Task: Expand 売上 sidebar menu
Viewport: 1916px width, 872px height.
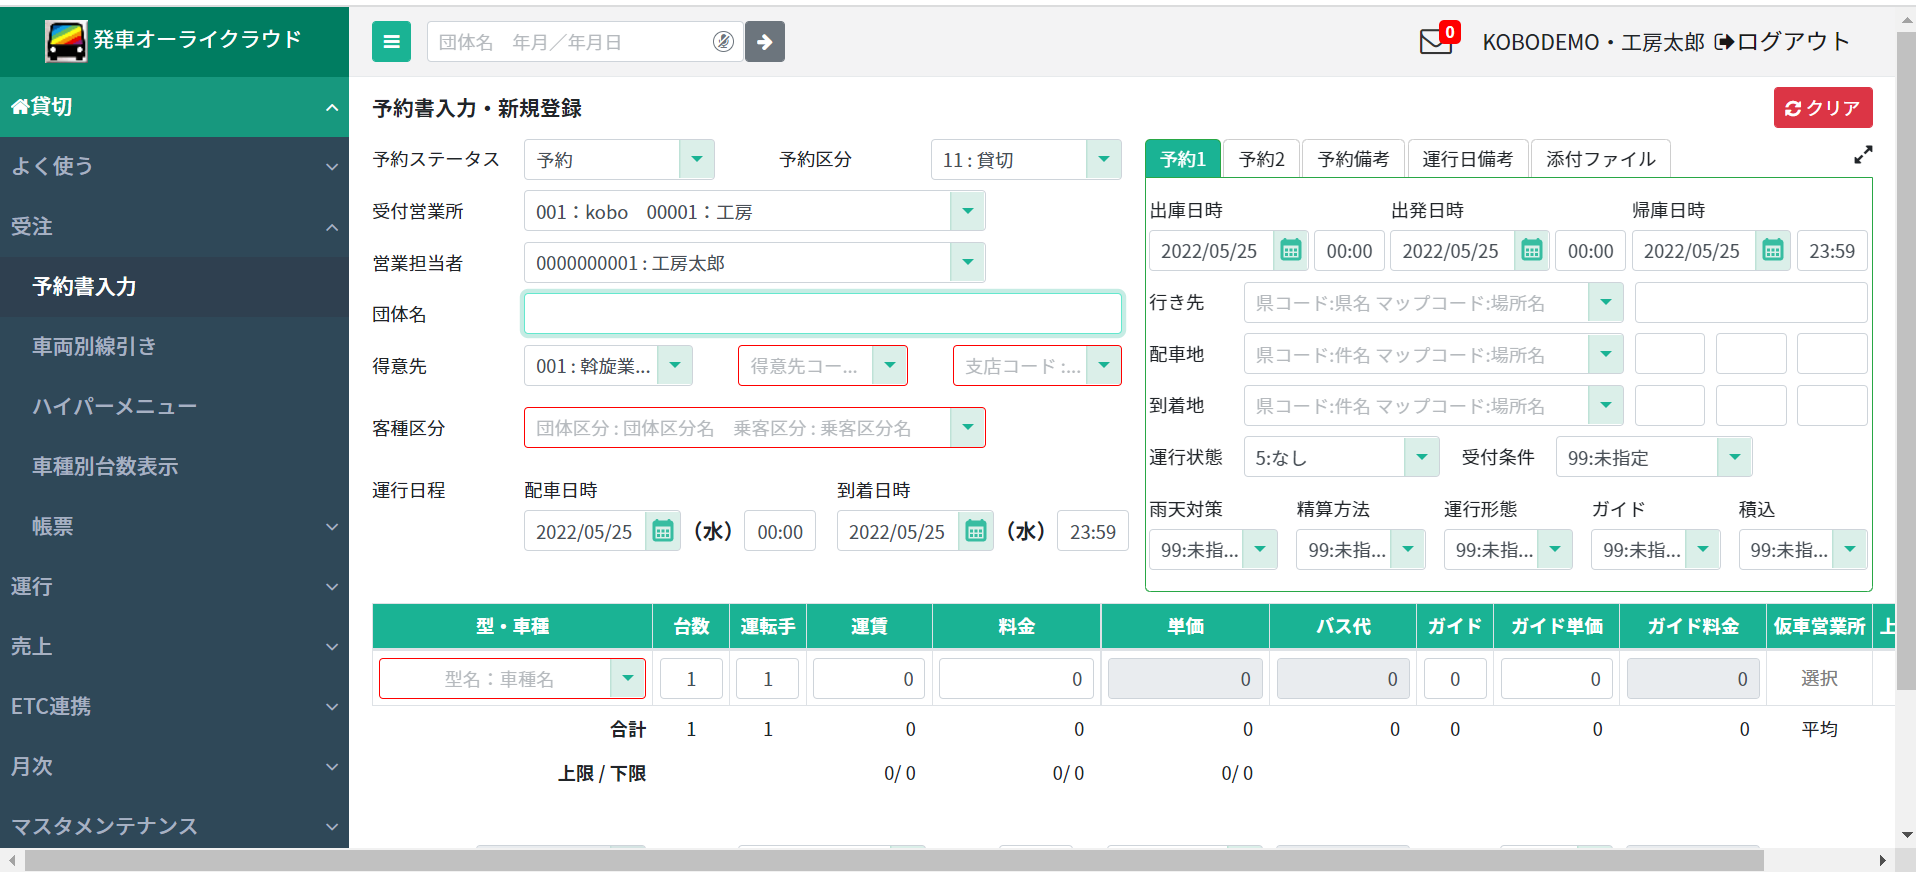Action: pos(174,647)
